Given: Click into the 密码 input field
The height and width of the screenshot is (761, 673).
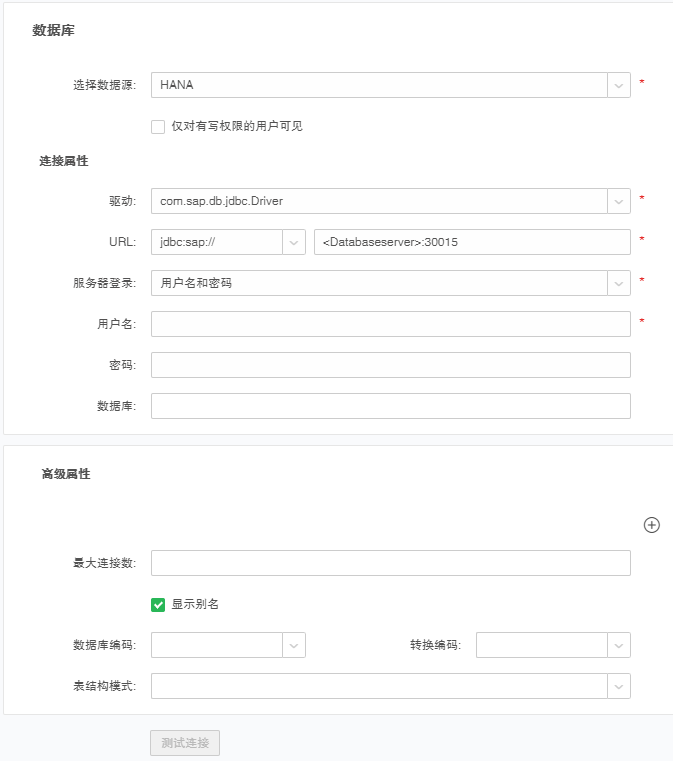Looking at the screenshot, I should click(x=390, y=365).
